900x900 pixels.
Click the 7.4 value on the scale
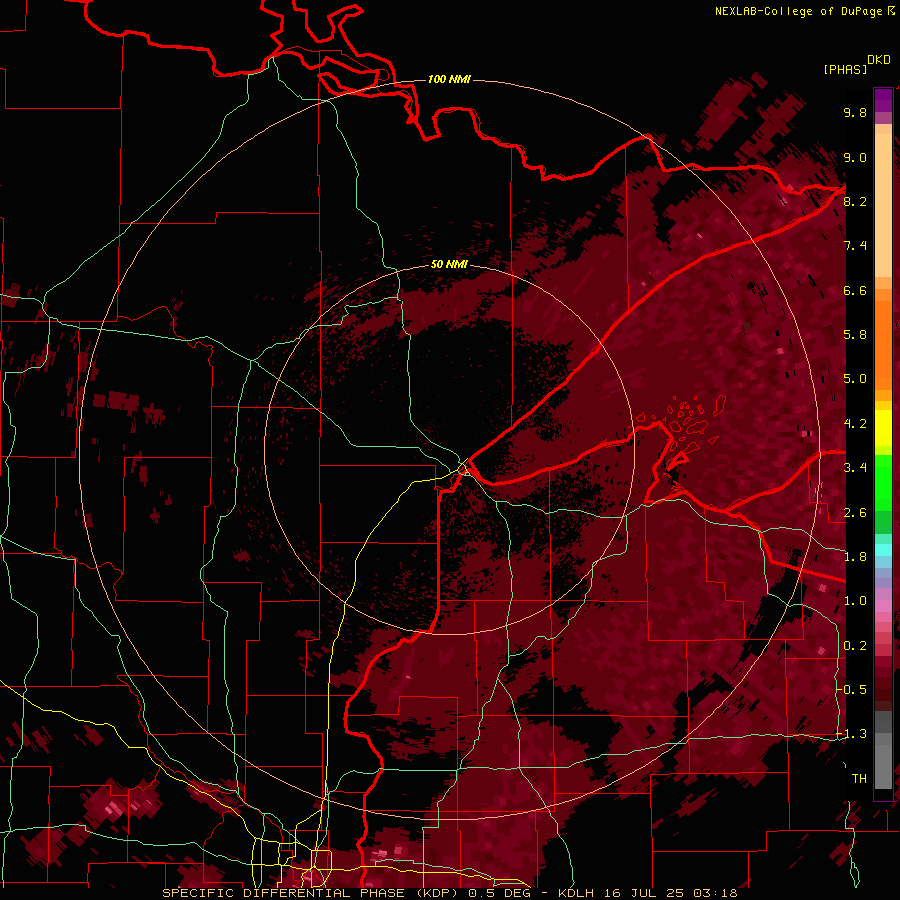coord(855,246)
